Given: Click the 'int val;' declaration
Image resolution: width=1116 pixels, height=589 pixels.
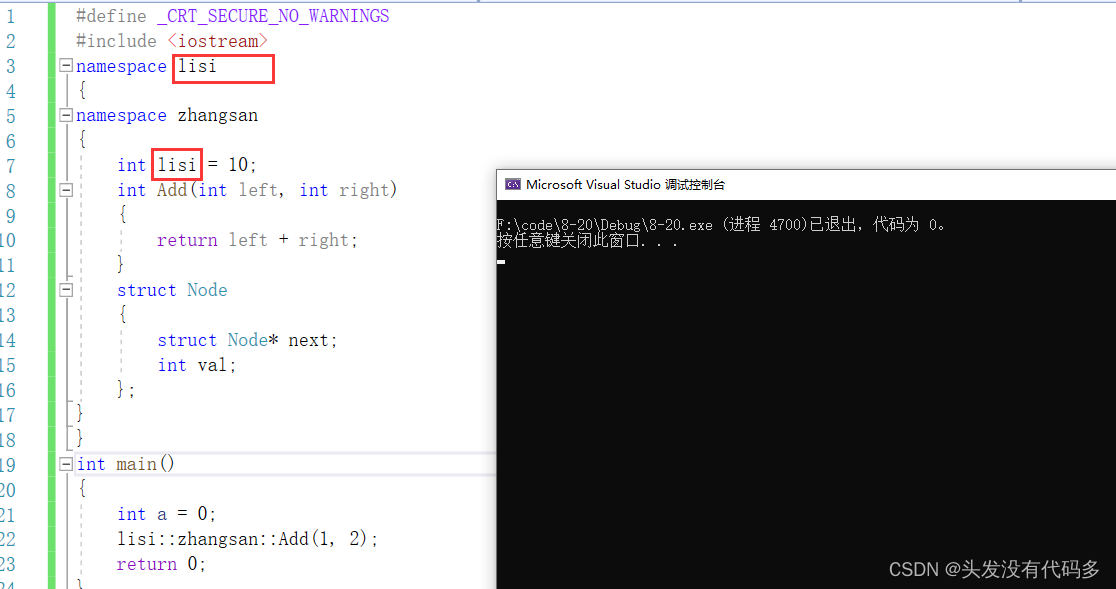Looking at the screenshot, I should tap(196, 365).
